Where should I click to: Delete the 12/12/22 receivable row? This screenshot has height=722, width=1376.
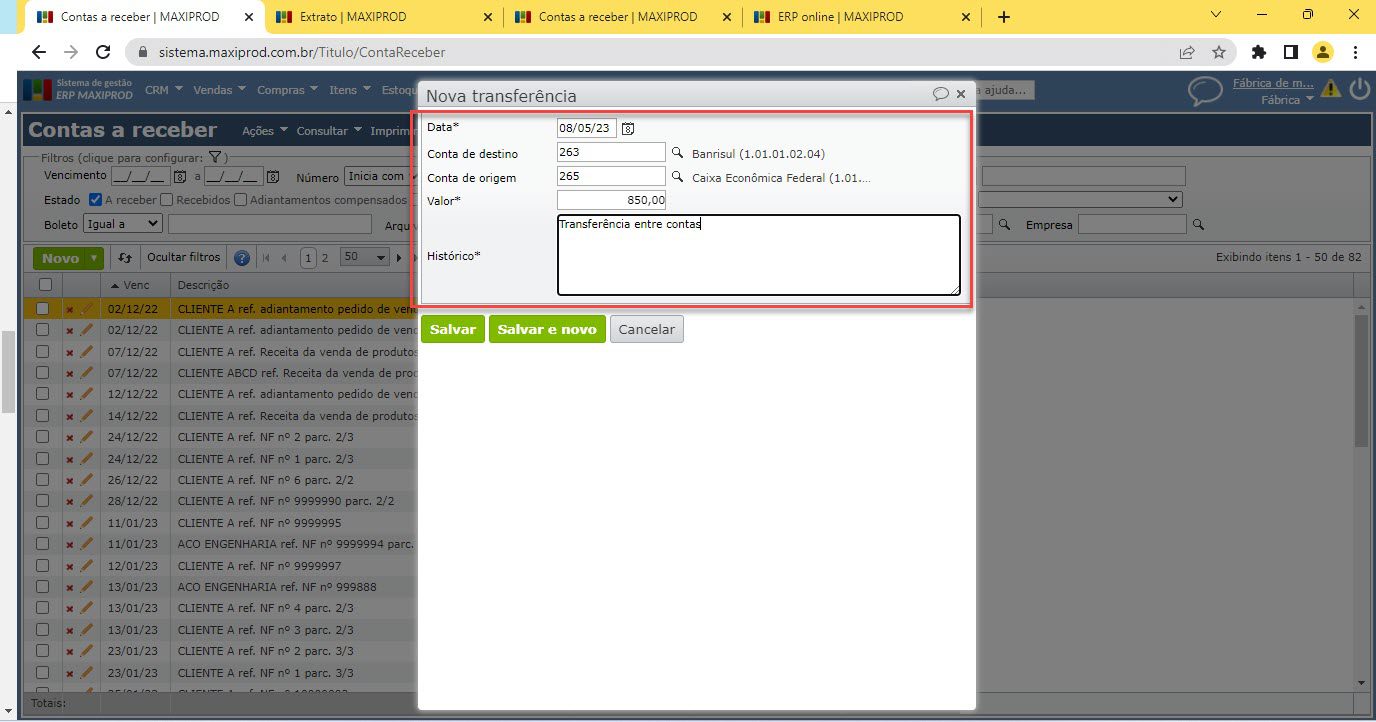pyautogui.click(x=69, y=394)
